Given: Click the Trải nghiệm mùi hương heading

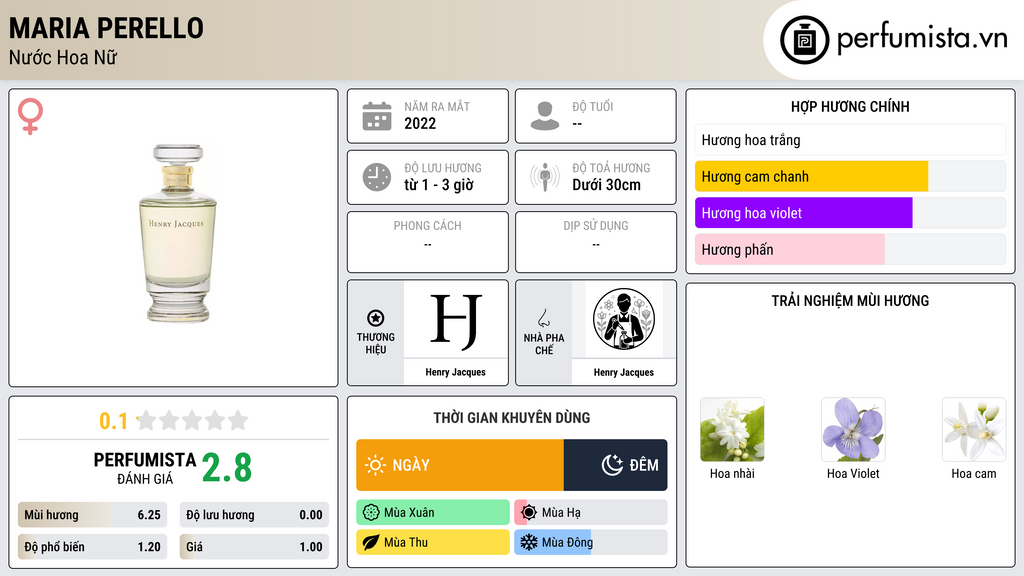Looking at the screenshot, I should (x=850, y=301).
